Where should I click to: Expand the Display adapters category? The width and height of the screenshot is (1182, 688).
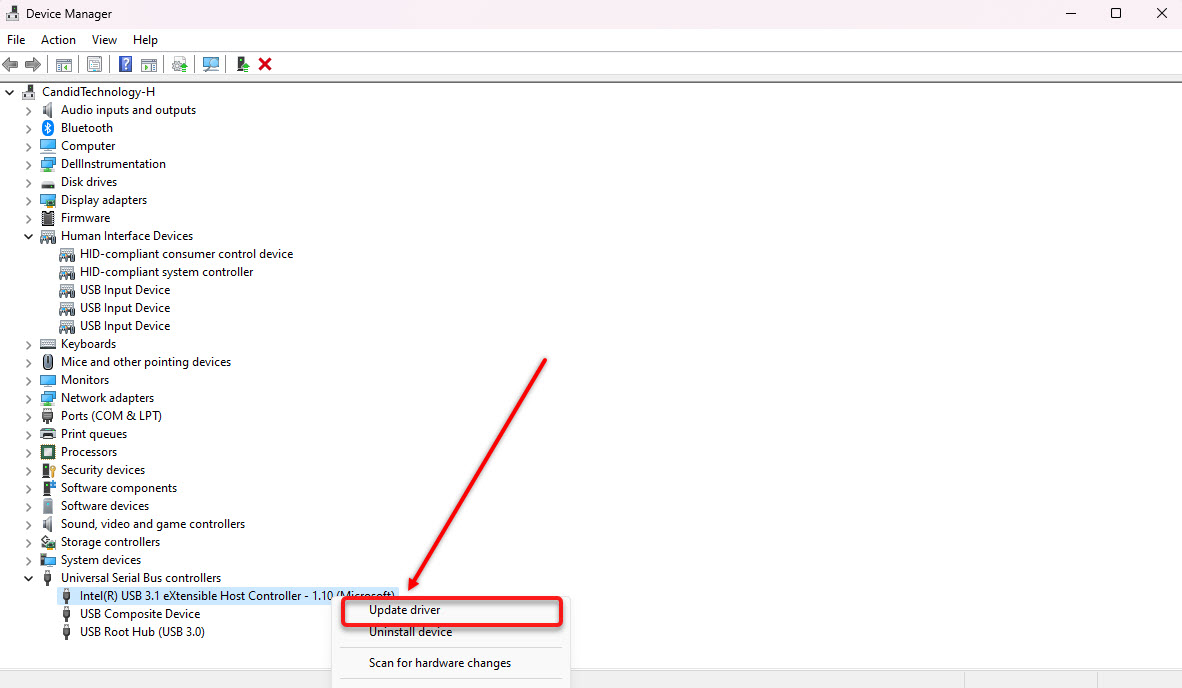click(x=28, y=199)
